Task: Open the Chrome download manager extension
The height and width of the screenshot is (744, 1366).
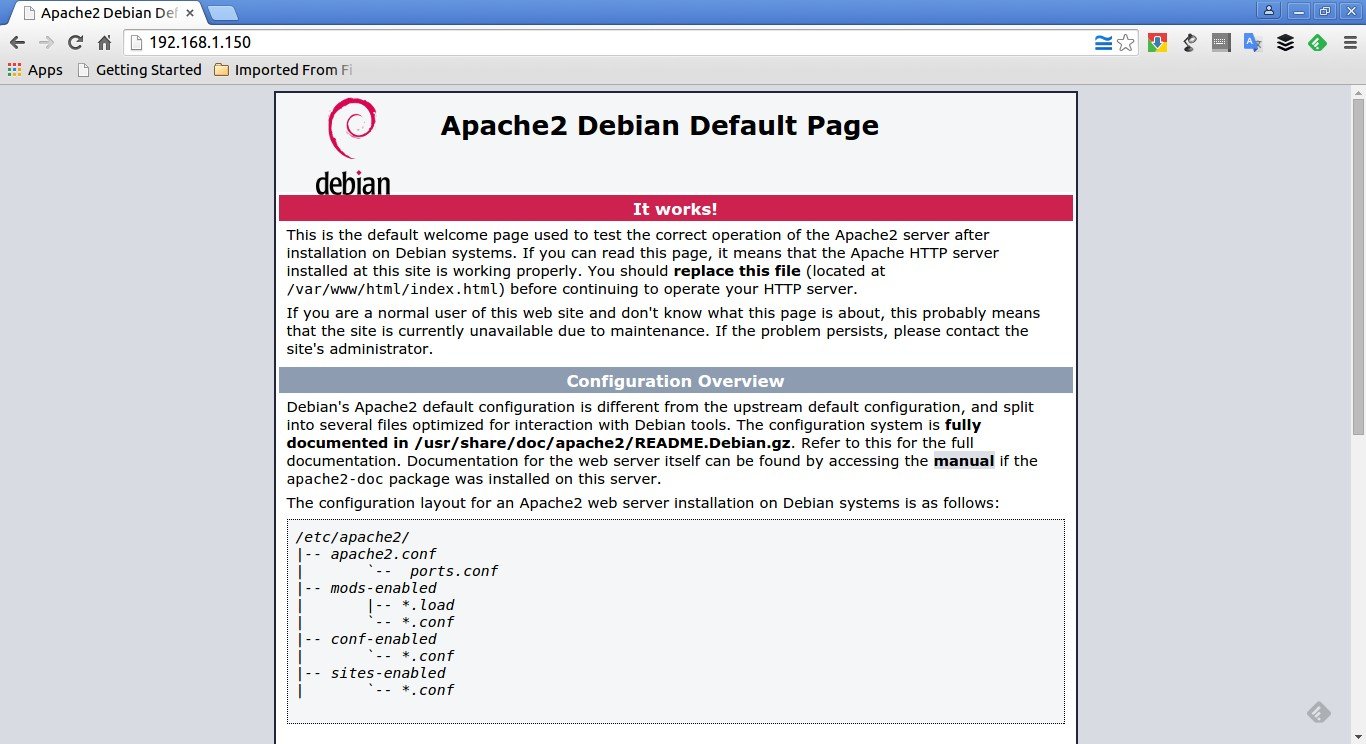Action: pyautogui.click(x=1157, y=43)
